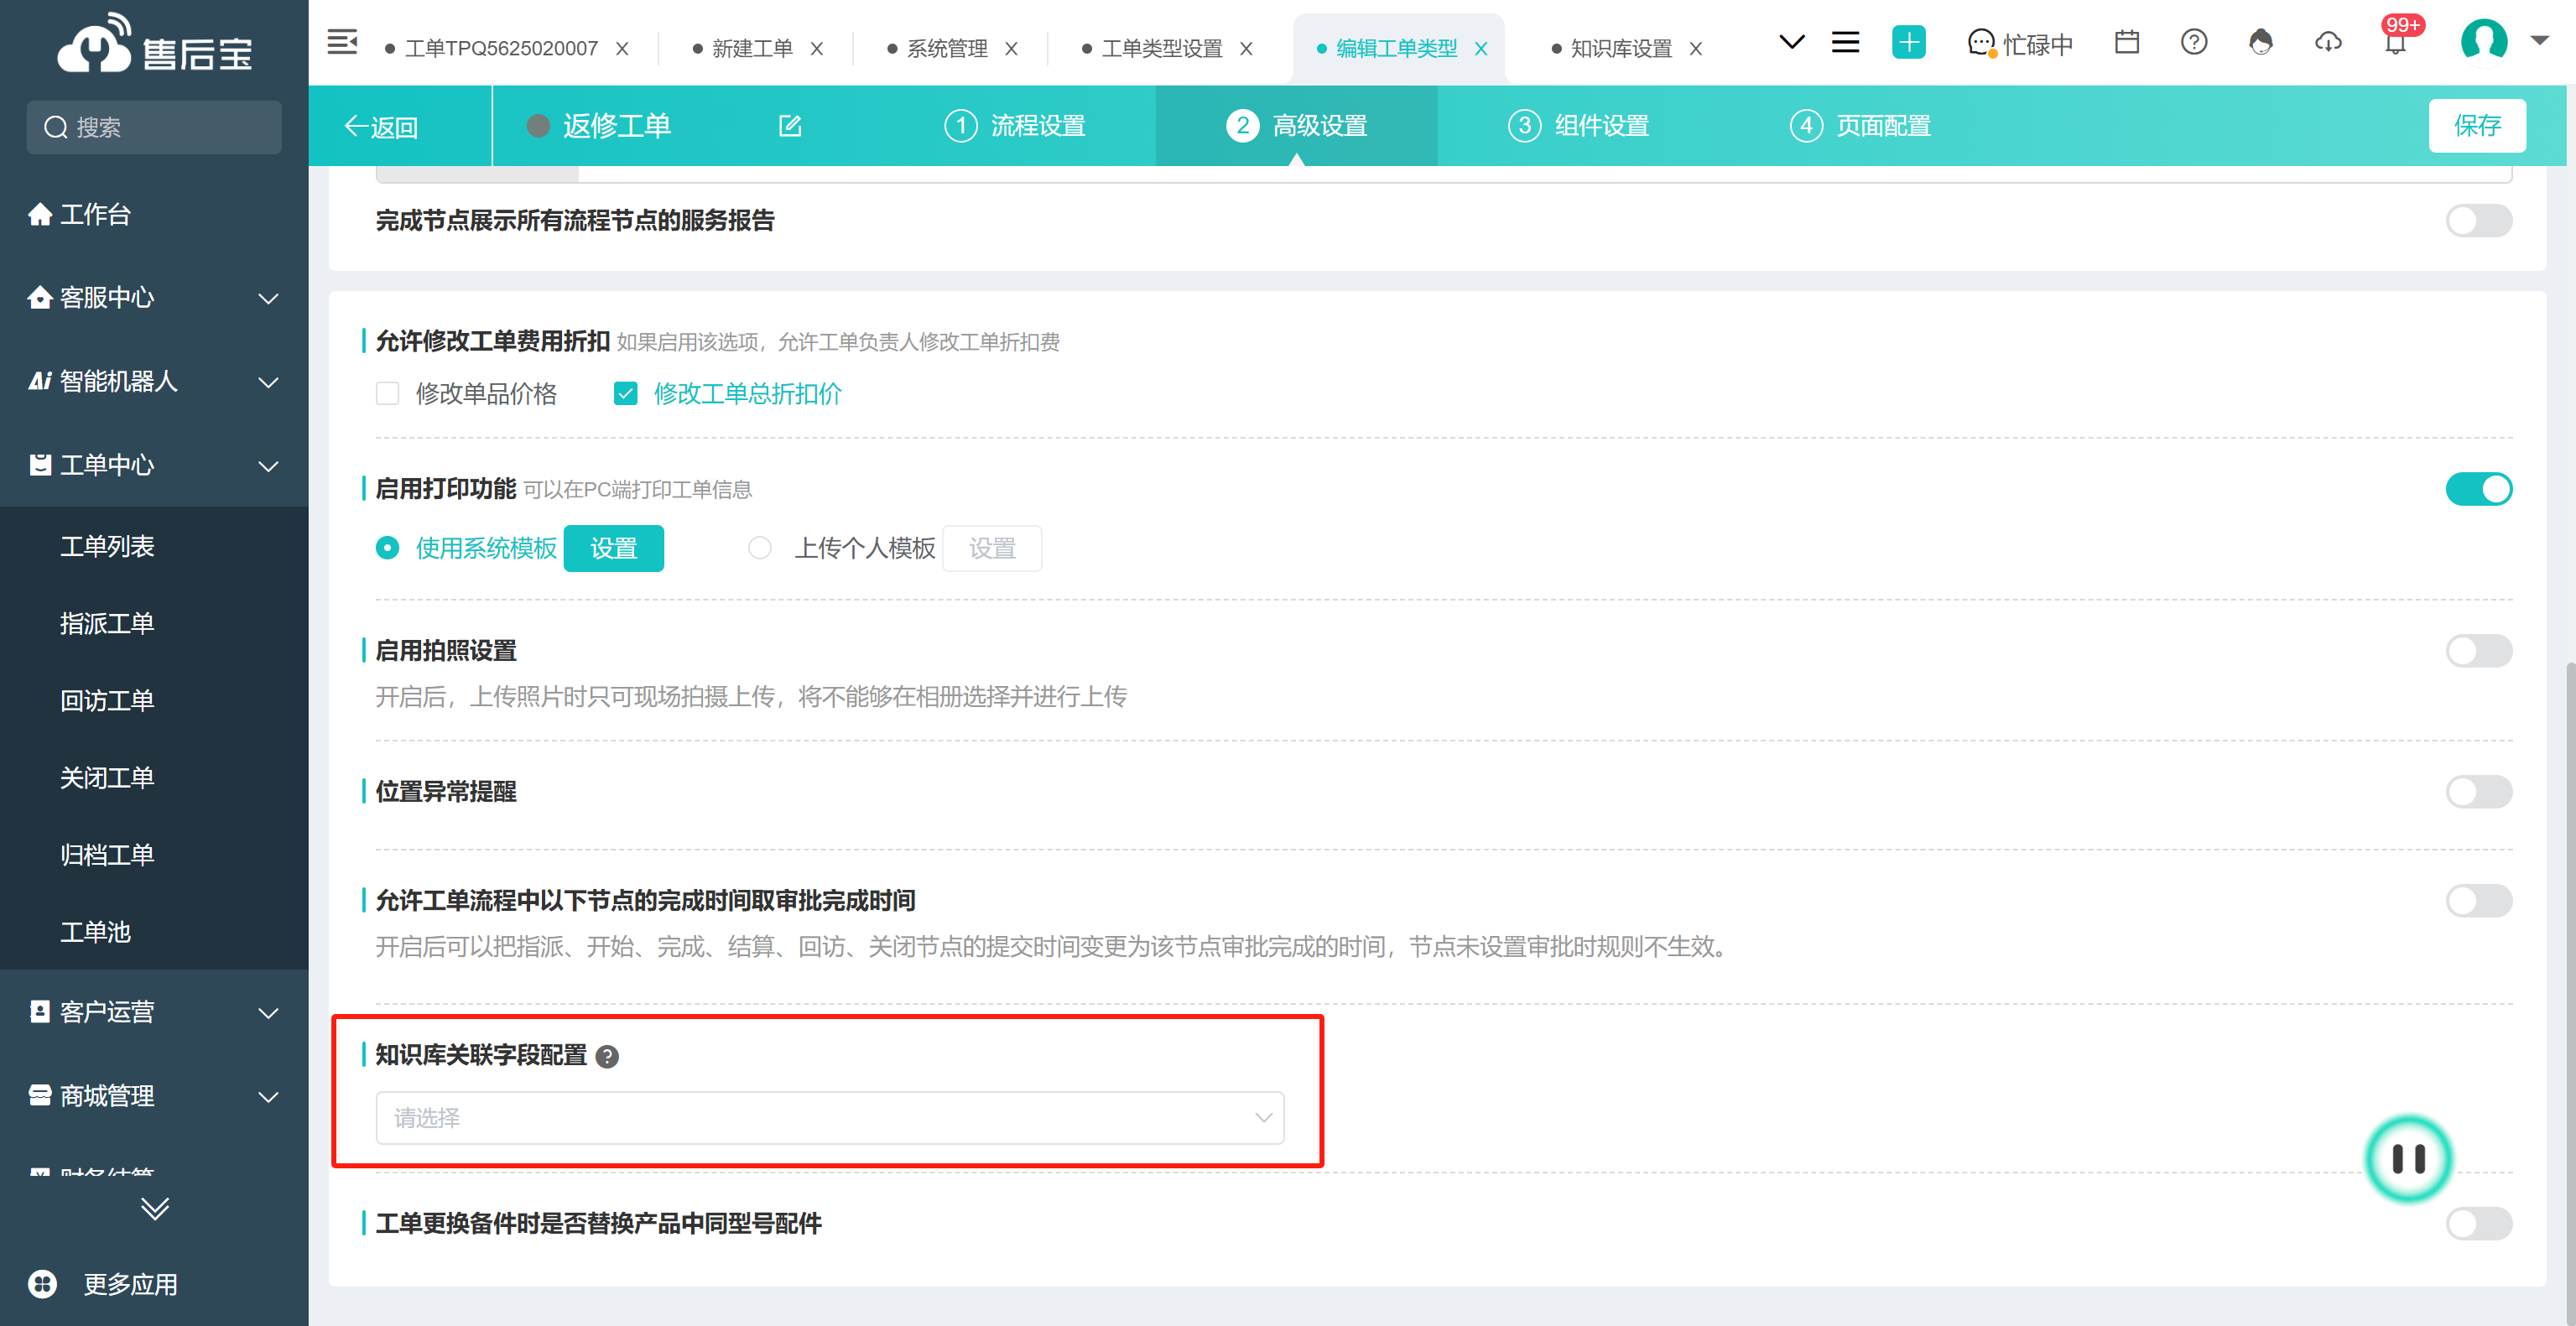The width and height of the screenshot is (2576, 1326).
Task: Open 工单列表 in the sidebar
Action: click(x=107, y=546)
